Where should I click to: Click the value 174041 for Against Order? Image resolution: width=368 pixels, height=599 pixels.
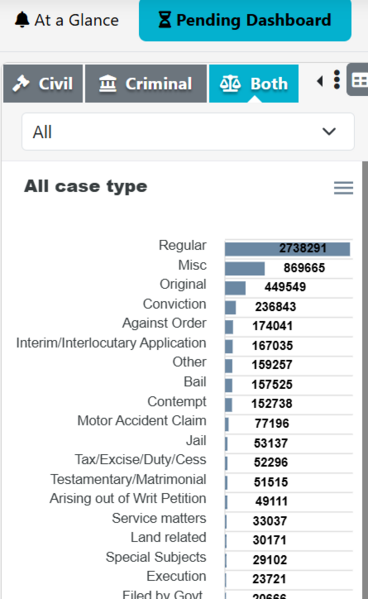click(x=272, y=326)
